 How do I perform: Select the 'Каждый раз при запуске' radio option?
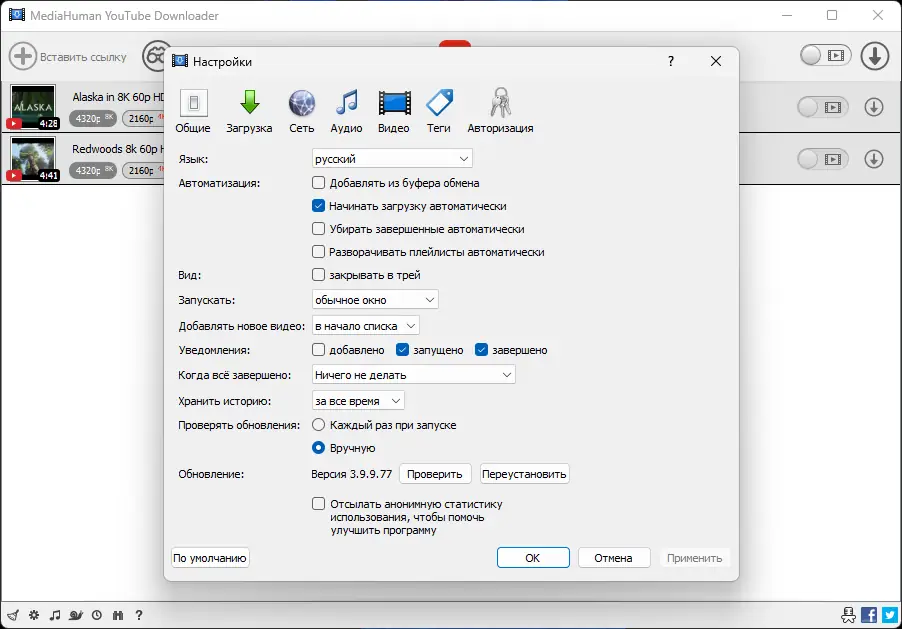[x=318, y=424]
